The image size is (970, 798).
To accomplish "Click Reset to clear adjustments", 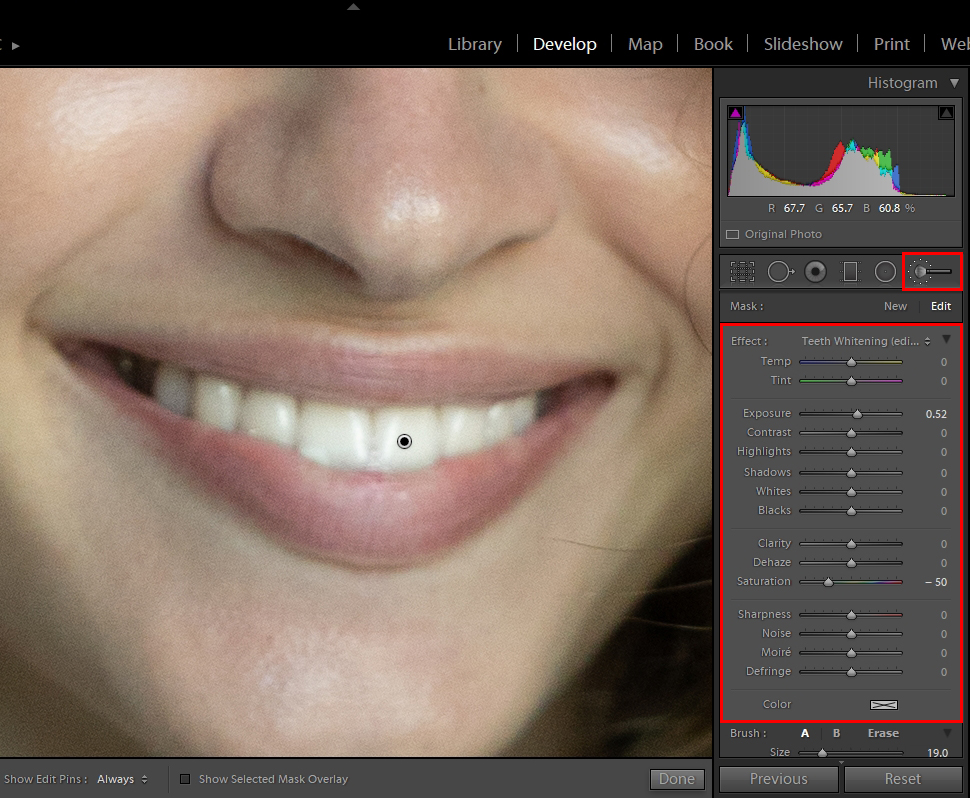I will (x=902, y=778).
